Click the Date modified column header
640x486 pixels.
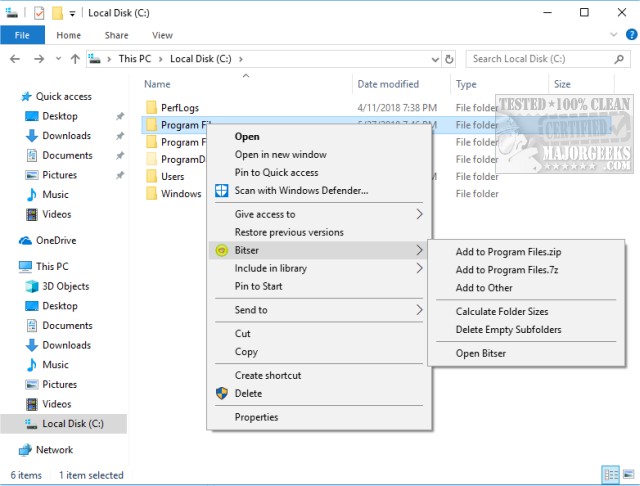(388, 85)
